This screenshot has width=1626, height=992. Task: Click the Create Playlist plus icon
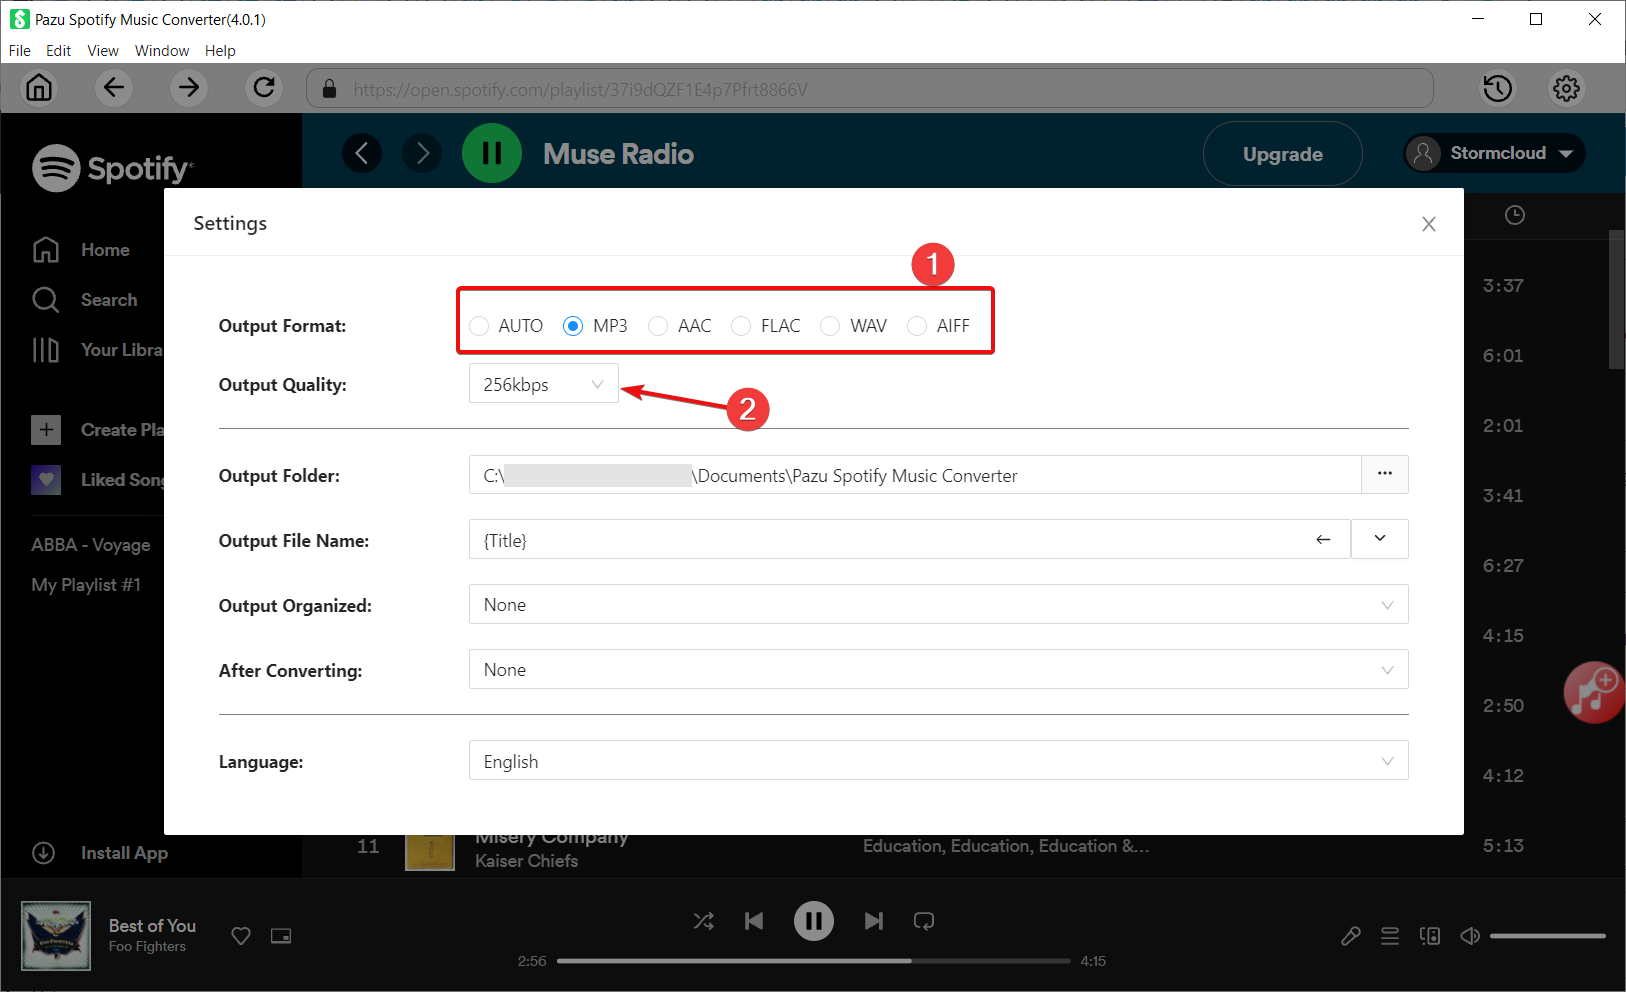pyautogui.click(x=46, y=430)
